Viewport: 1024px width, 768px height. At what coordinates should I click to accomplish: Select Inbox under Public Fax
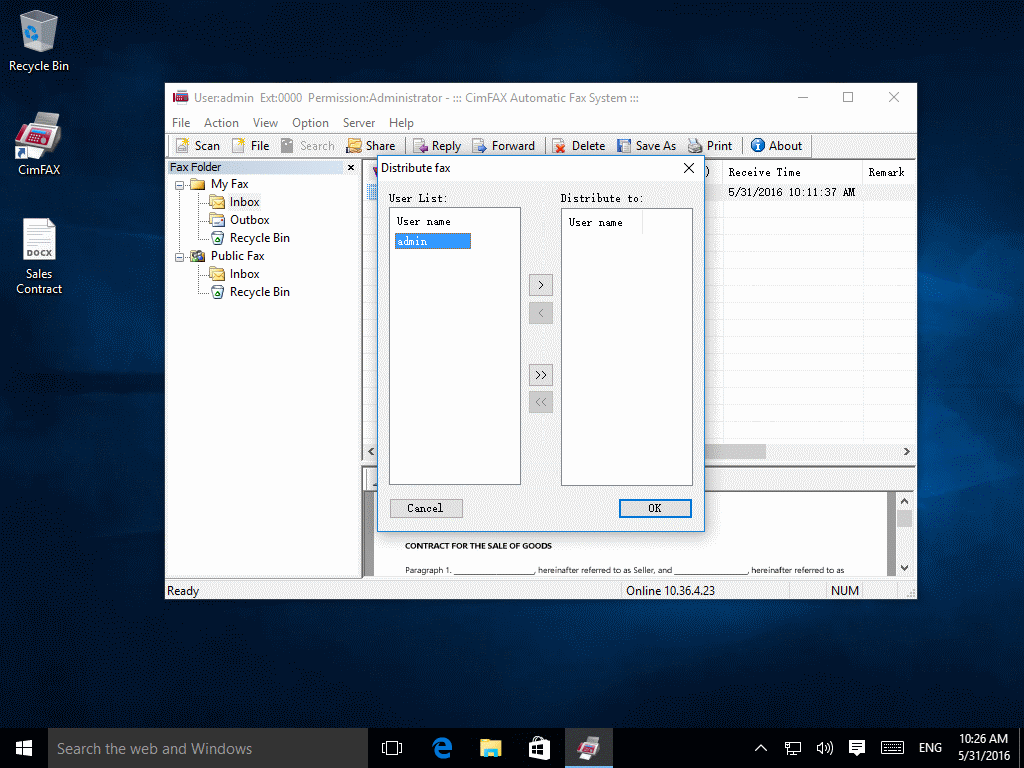pos(244,274)
